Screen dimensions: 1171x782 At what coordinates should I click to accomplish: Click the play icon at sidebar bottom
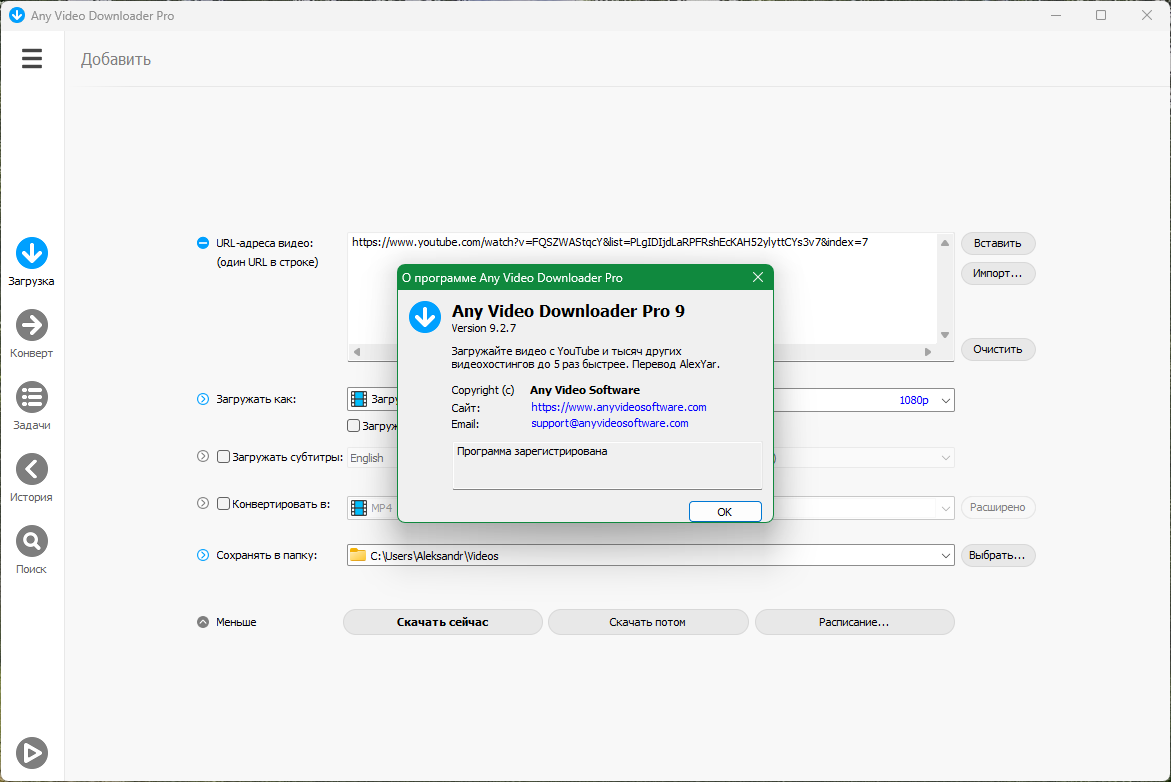pos(31,753)
